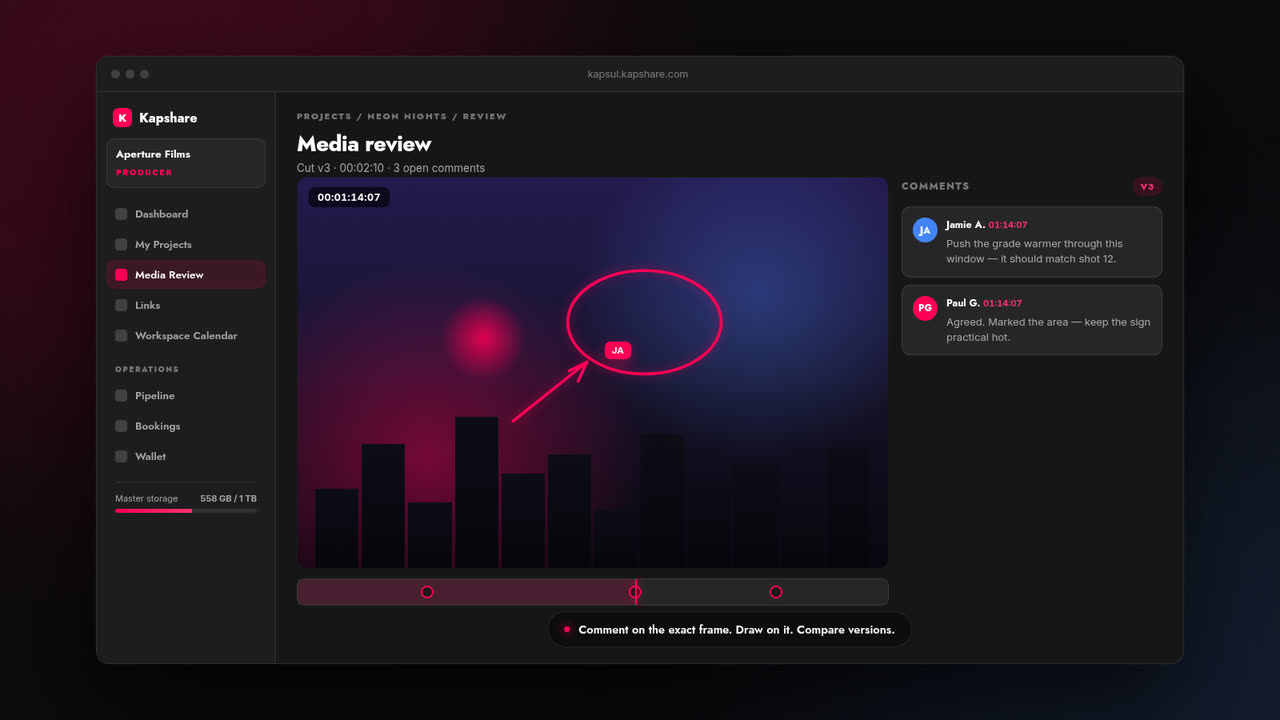This screenshot has width=1280, height=720.
Task: Click the Bookings sidebar icon
Action: (x=121, y=426)
